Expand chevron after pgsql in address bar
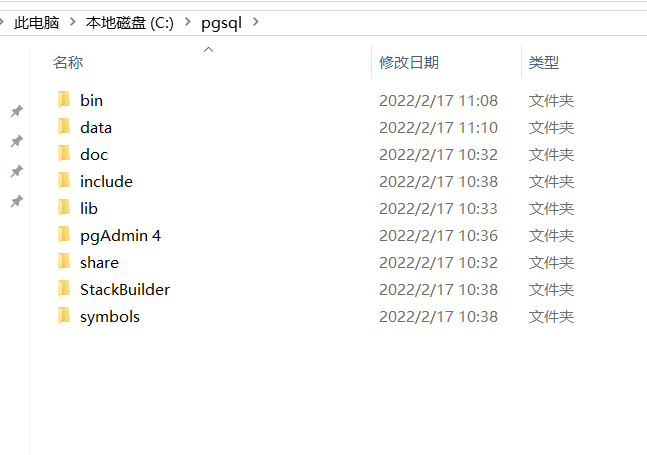The image size is (647, 455). pyautogui.click(x=256, y=21)
